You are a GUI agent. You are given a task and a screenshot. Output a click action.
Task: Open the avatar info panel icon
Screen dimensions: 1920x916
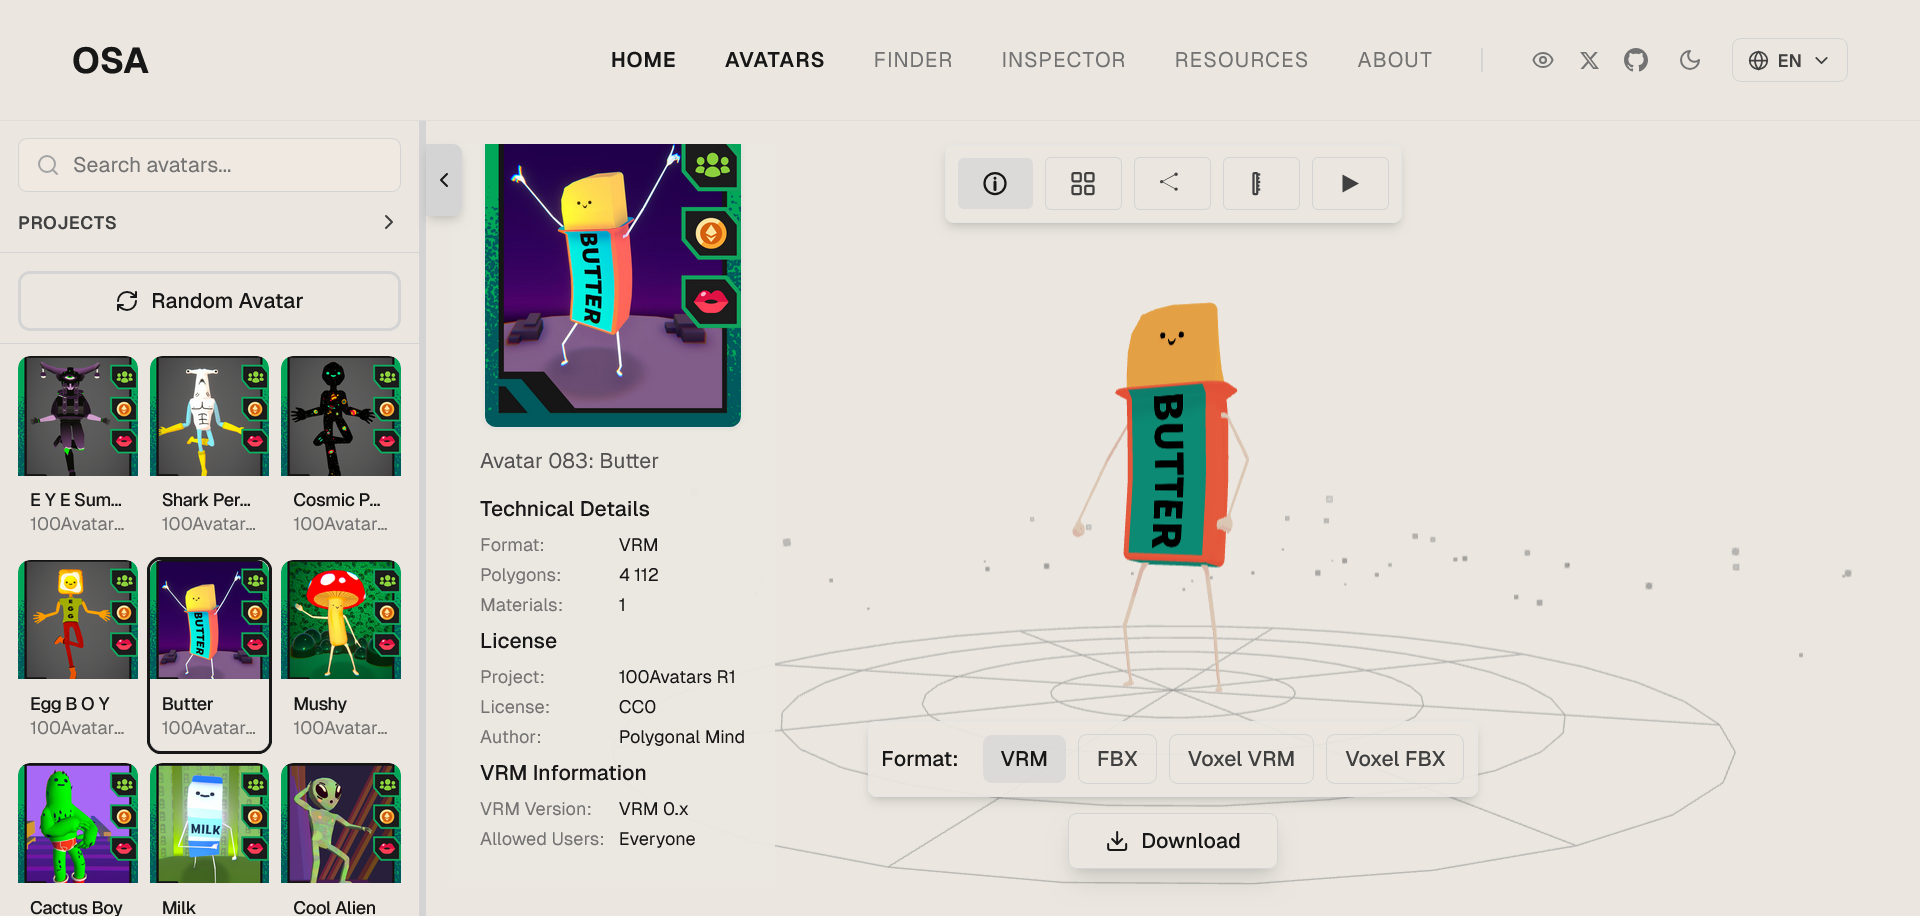coord(995,183)
